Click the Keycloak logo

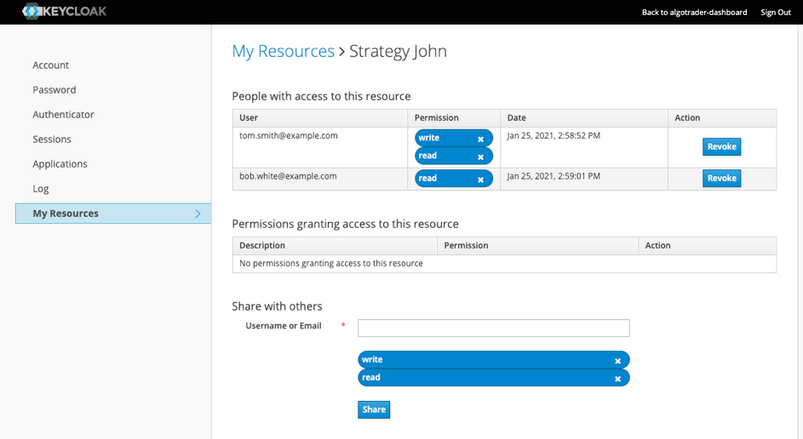tap(65, 11)
